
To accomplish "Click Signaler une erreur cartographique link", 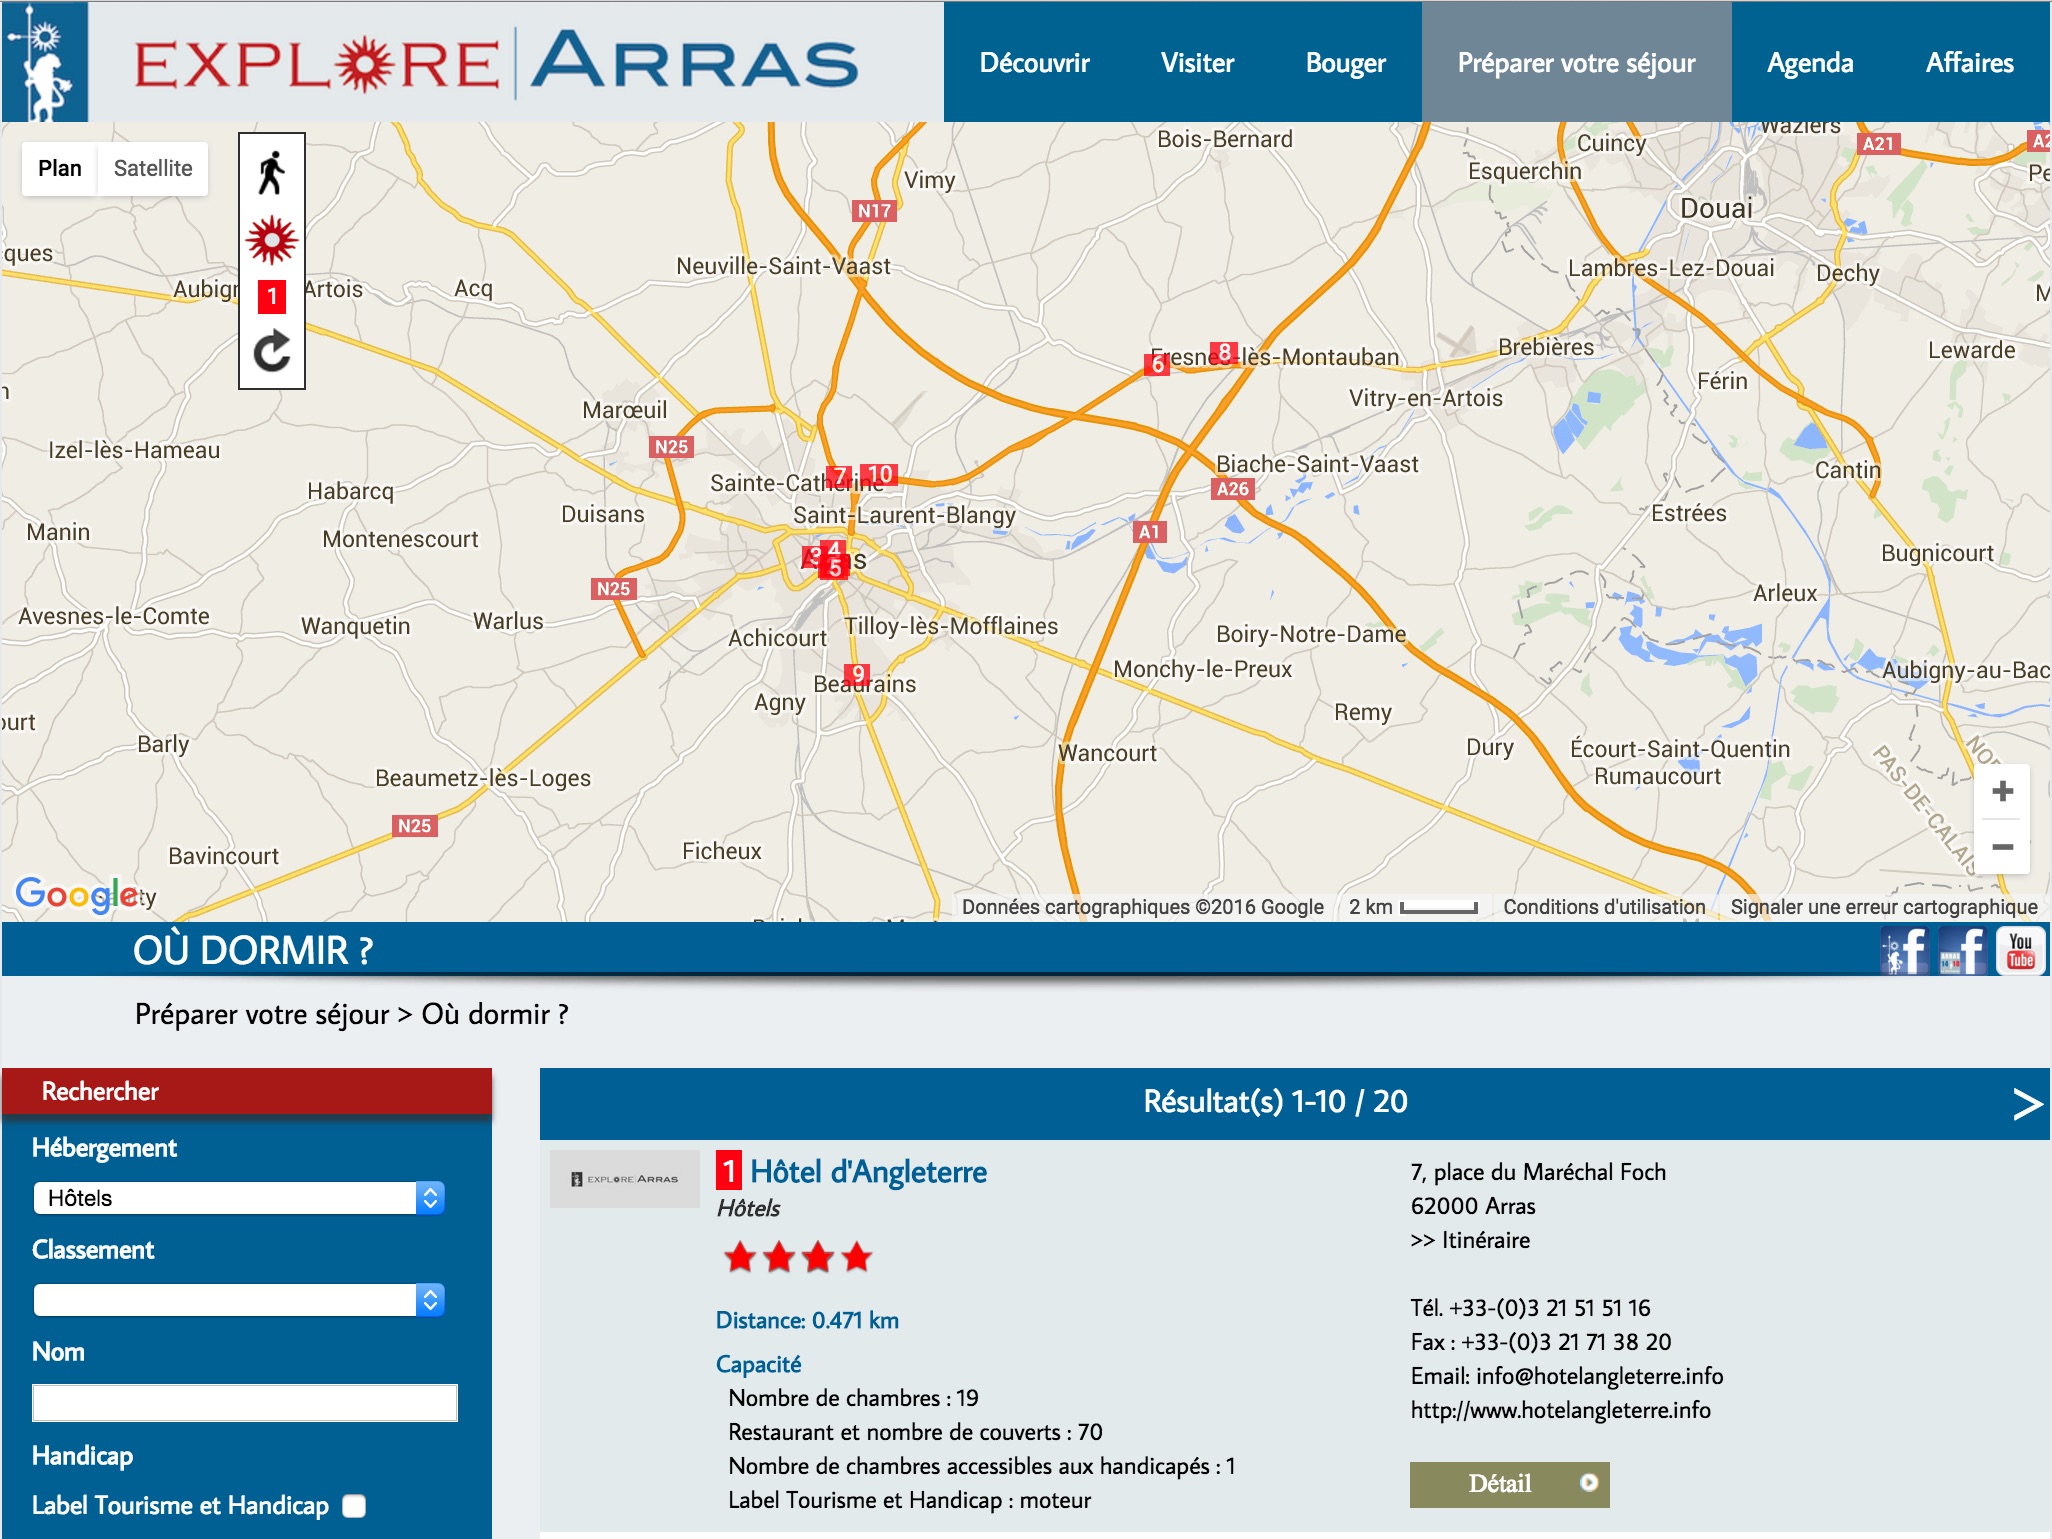I will click(x=1884, y=907).
